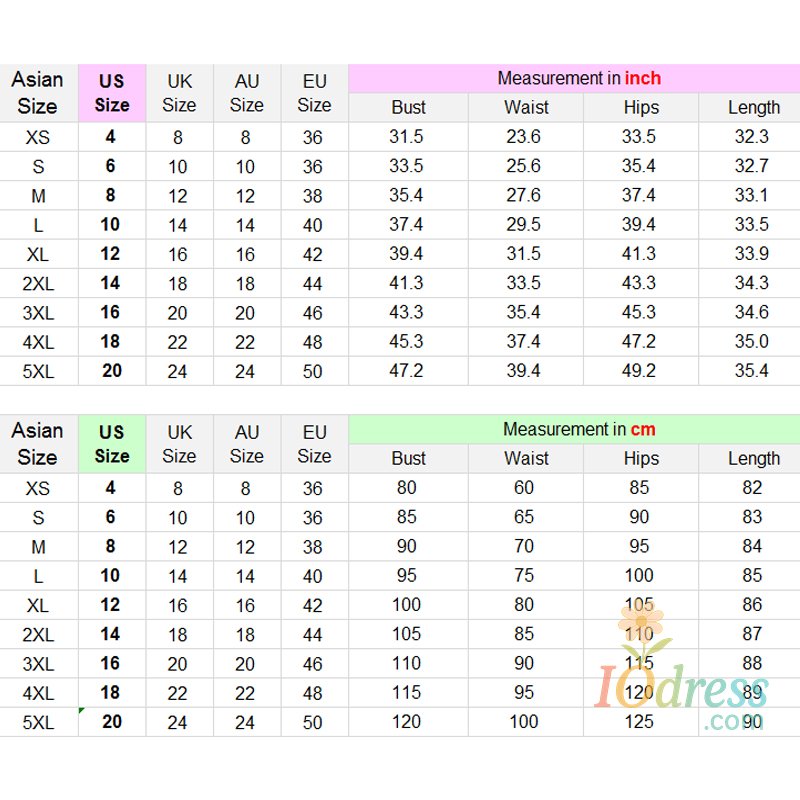This screenshot has width=800, height=800.
Task: Select the 'Measurement in inch' header
Action: coord(578,78)
